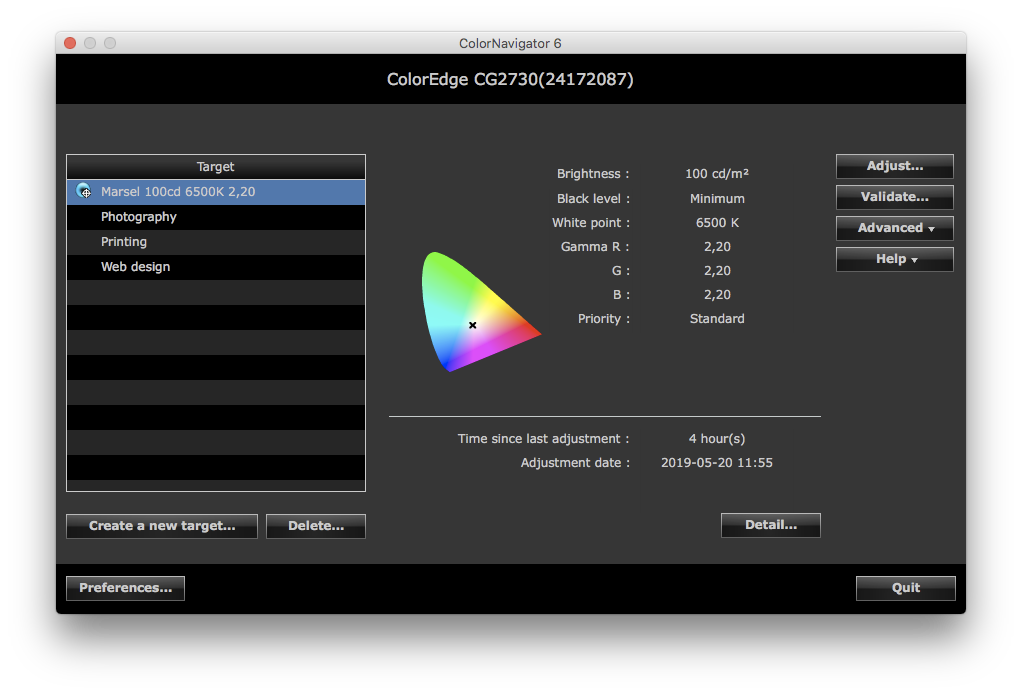
Task: Click the adjustment date 2019-05-20 11:55
Action: (717, 463)
